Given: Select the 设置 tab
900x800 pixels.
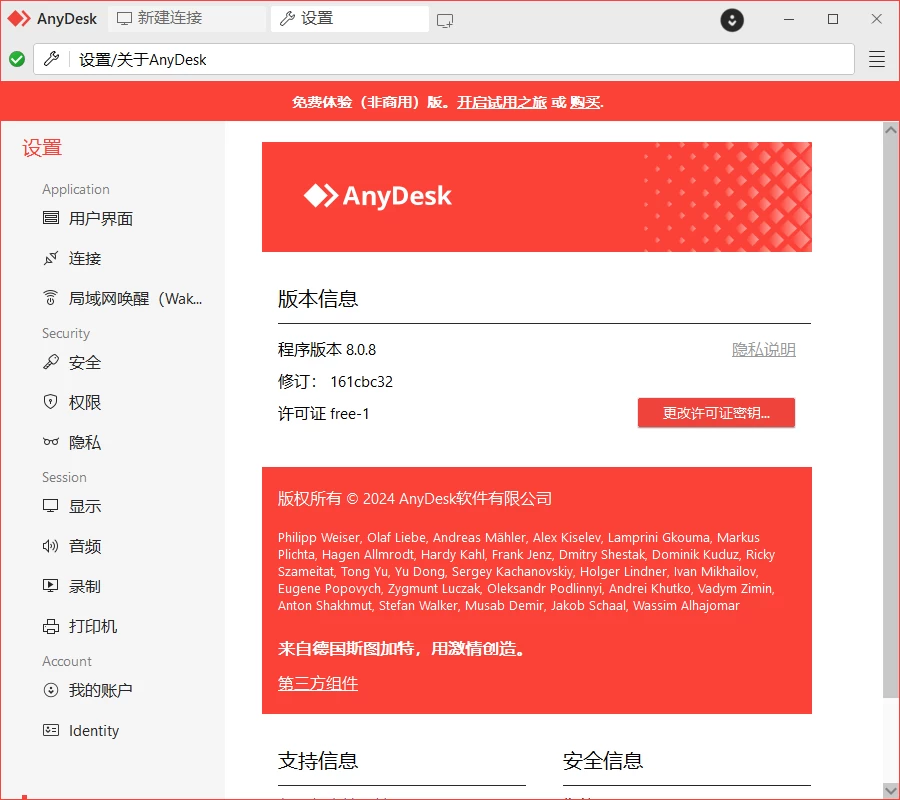Looking at the screenshot, I should (350, 19).
